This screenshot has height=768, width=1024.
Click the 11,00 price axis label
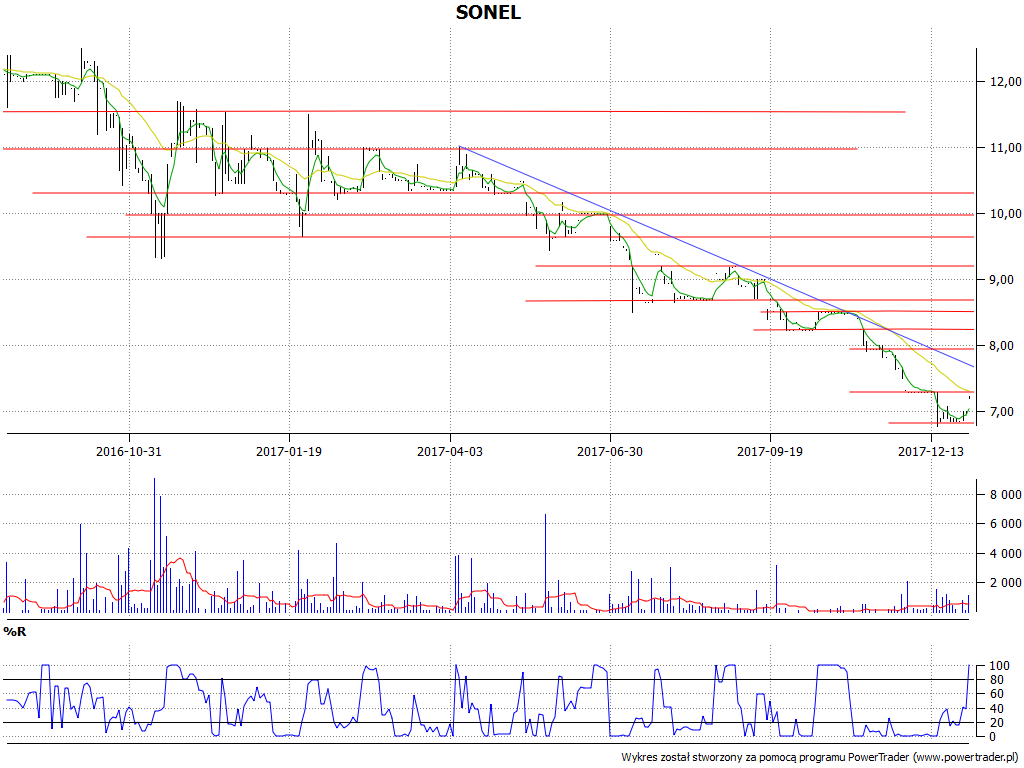tap(1005, 148)
